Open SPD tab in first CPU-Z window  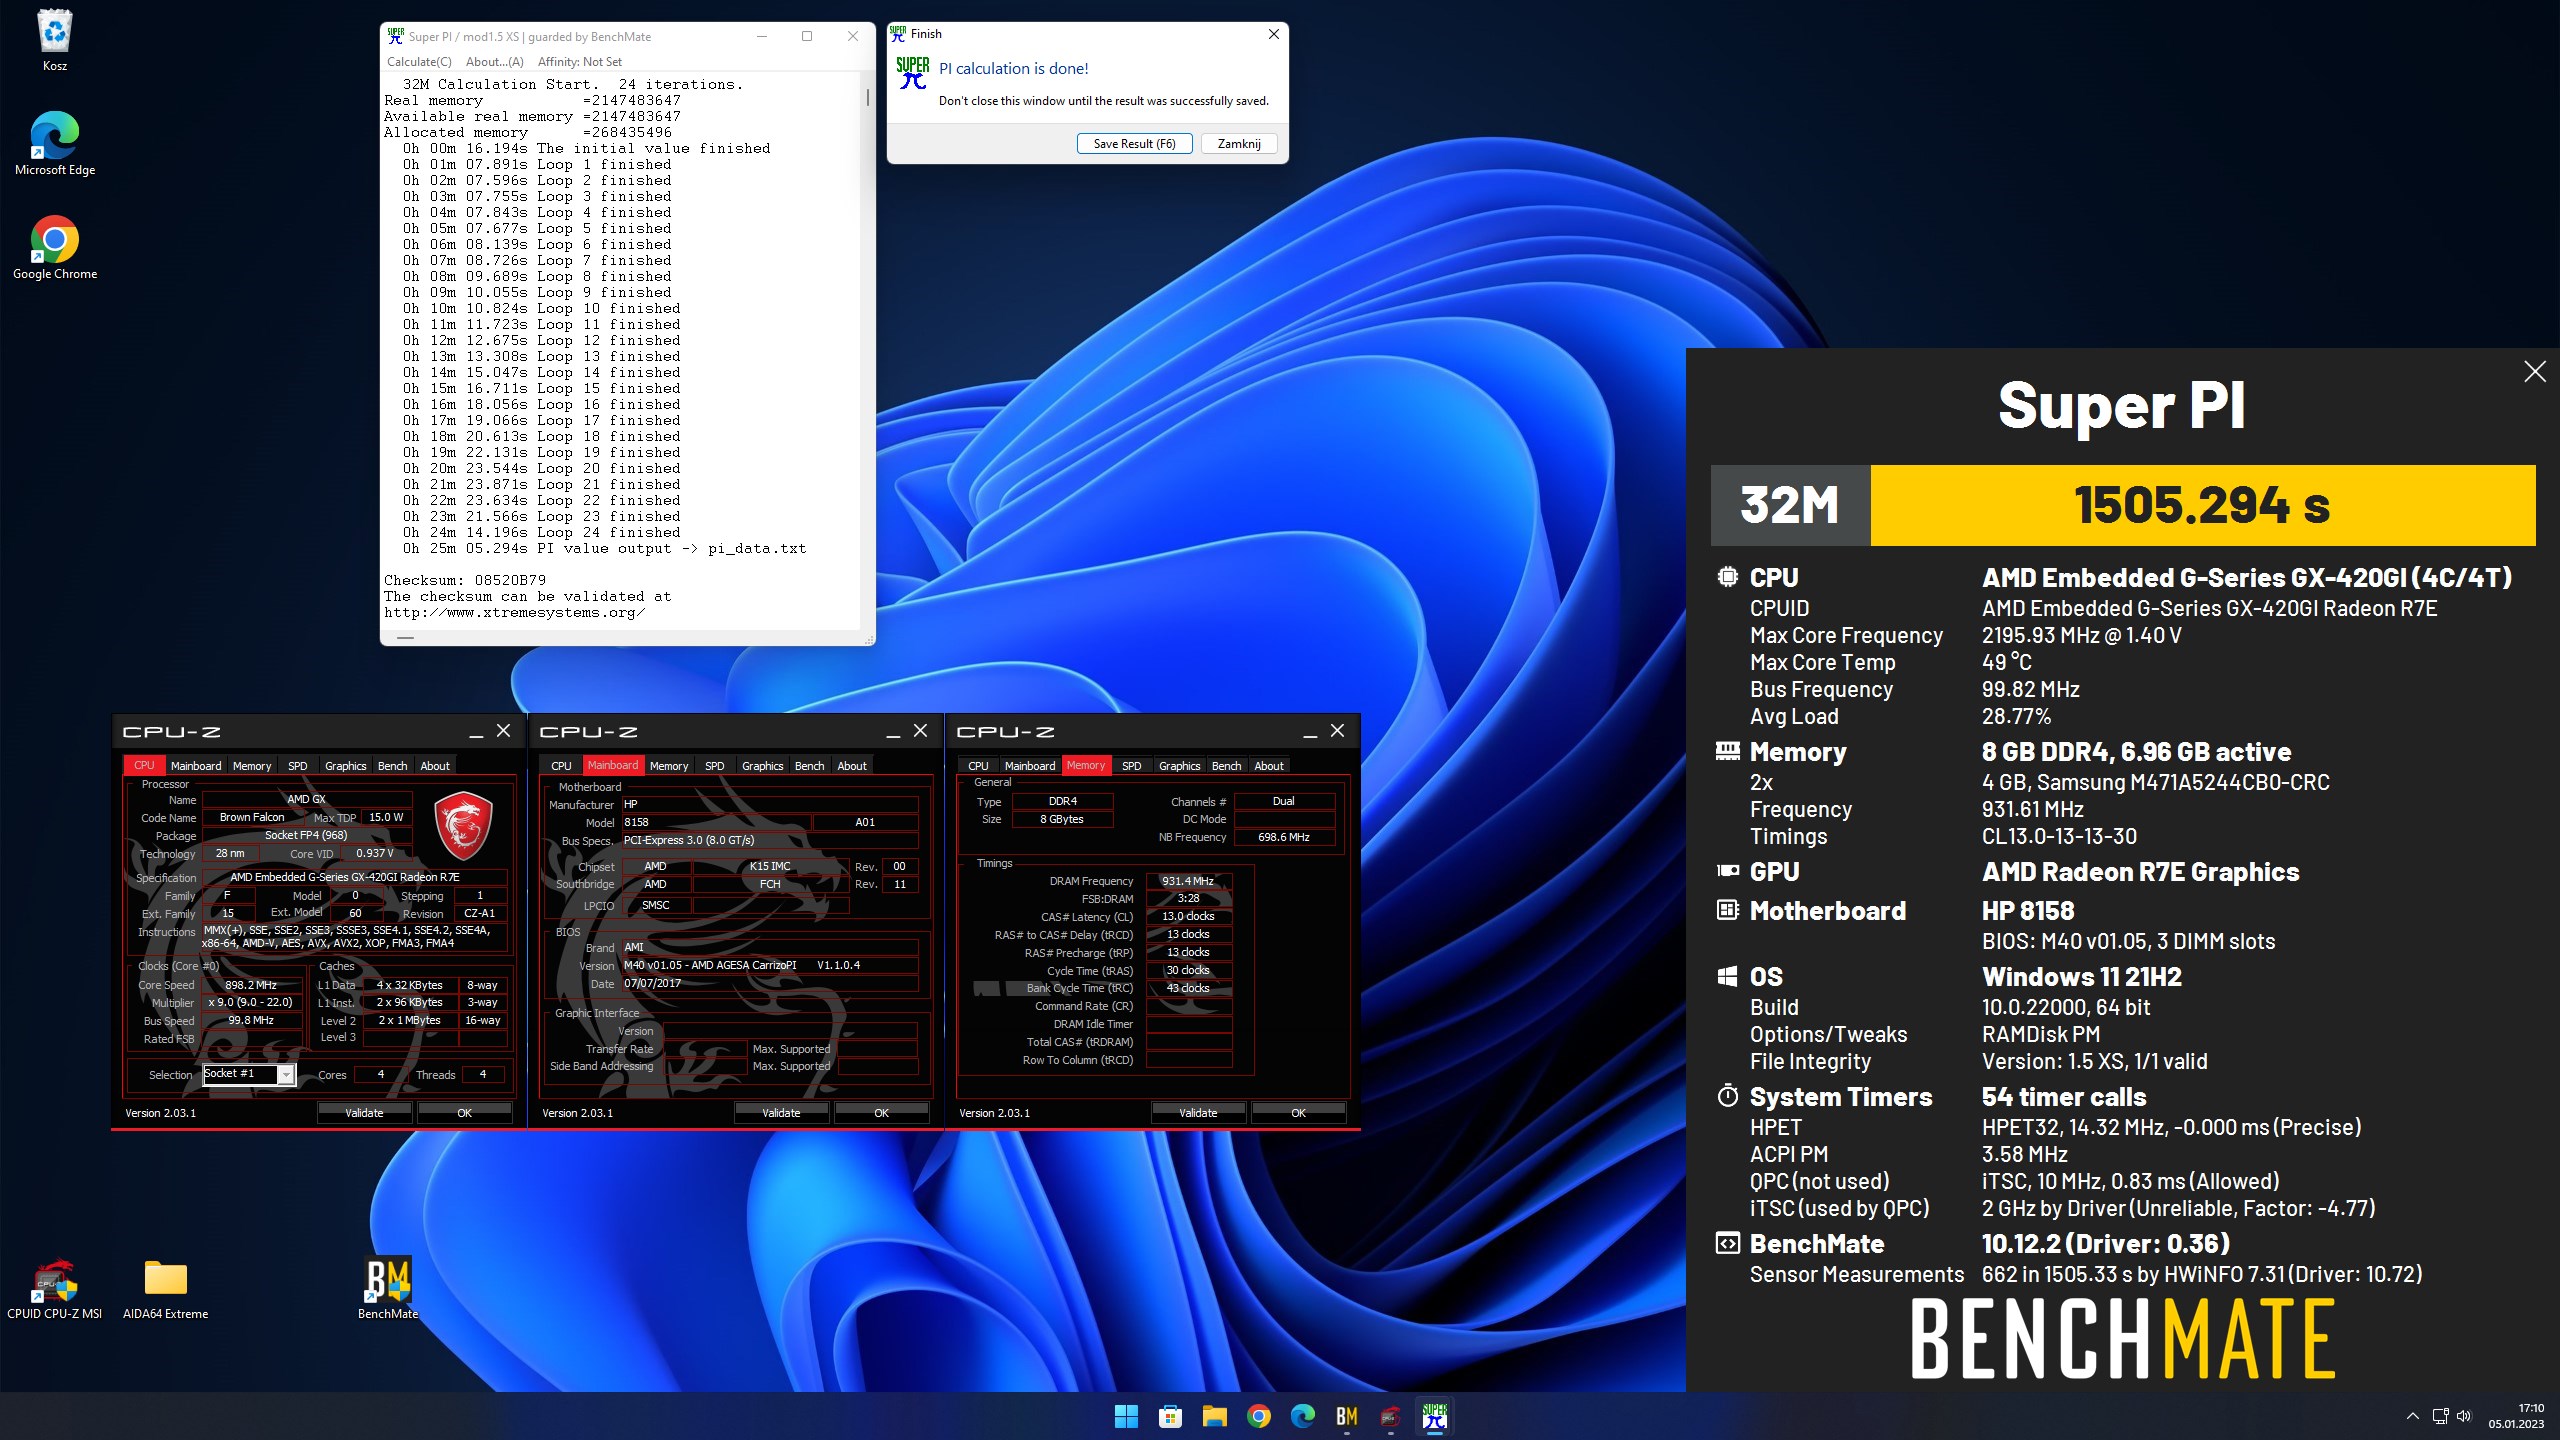[x=298, y=766]
